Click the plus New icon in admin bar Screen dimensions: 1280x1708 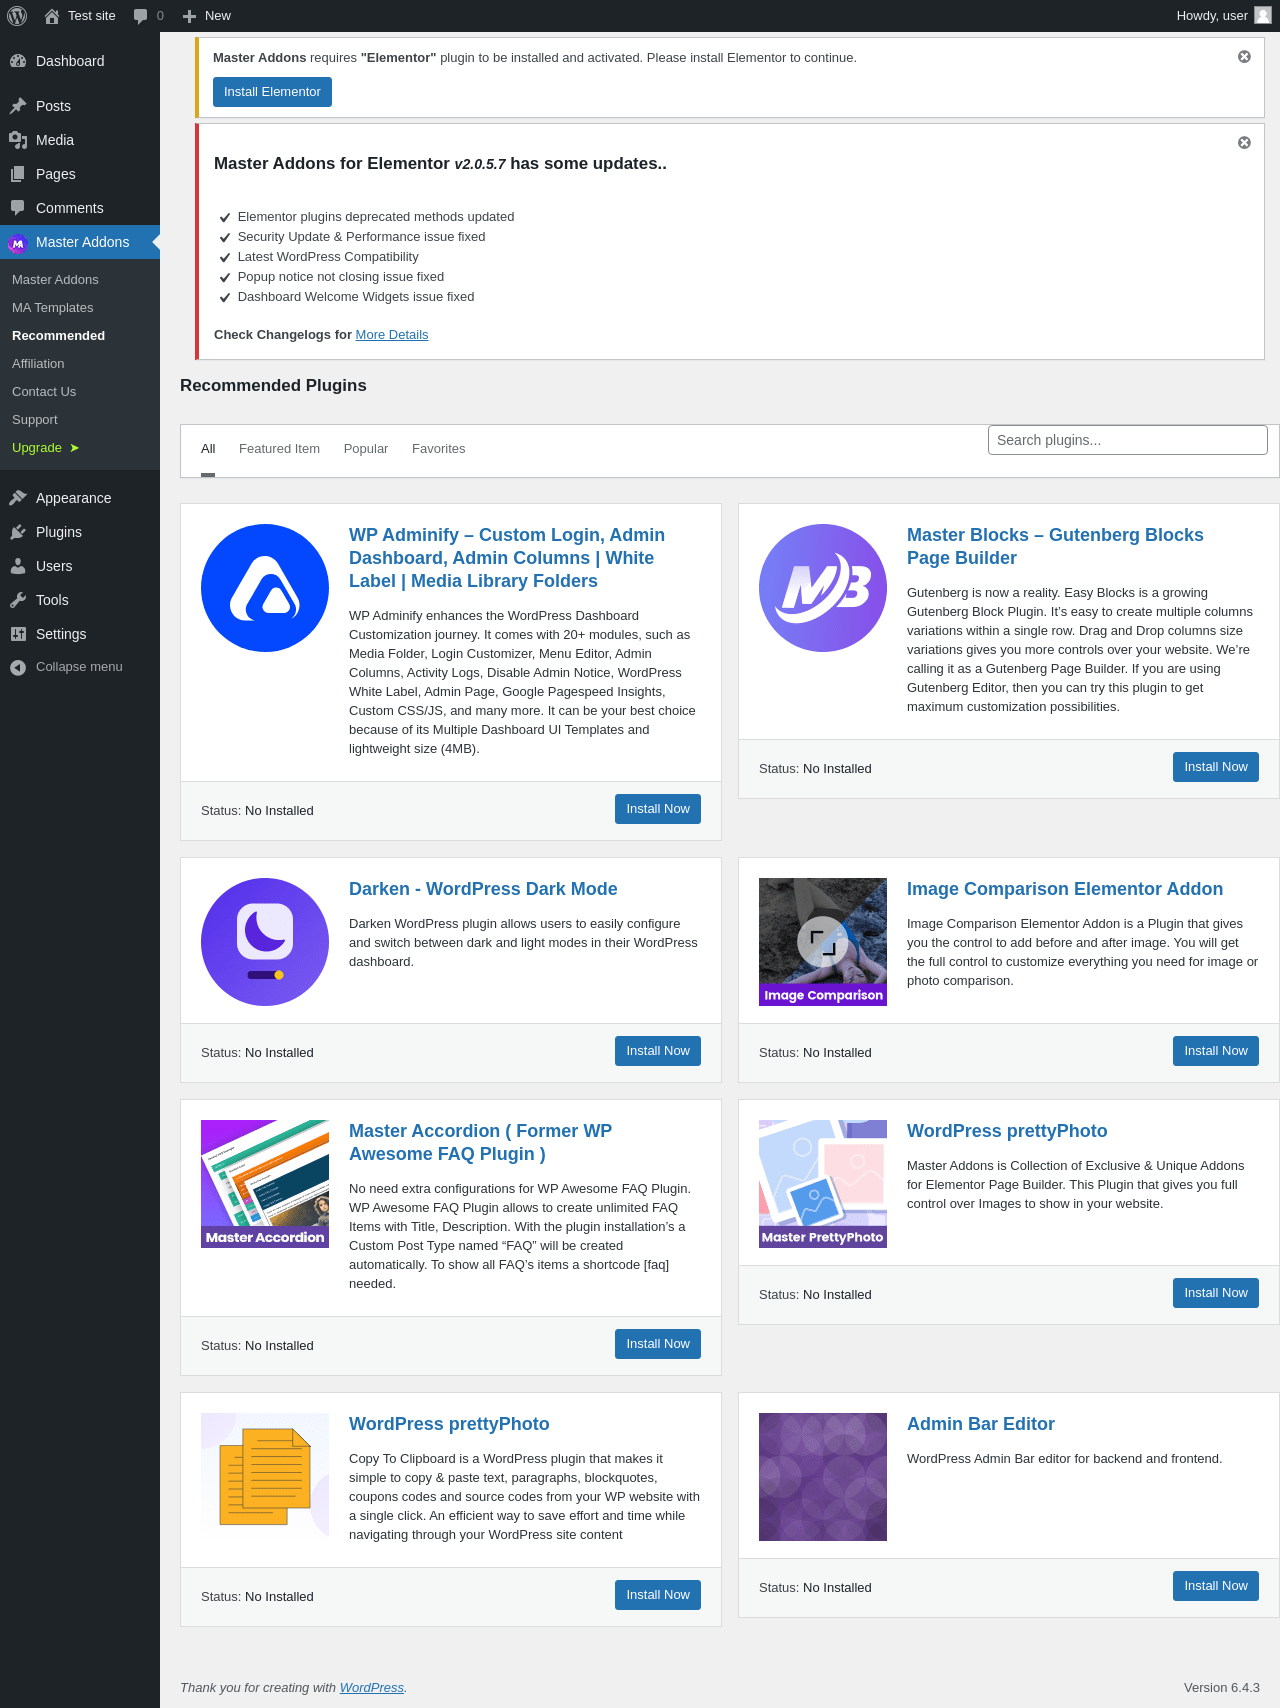tap(189, 16)
